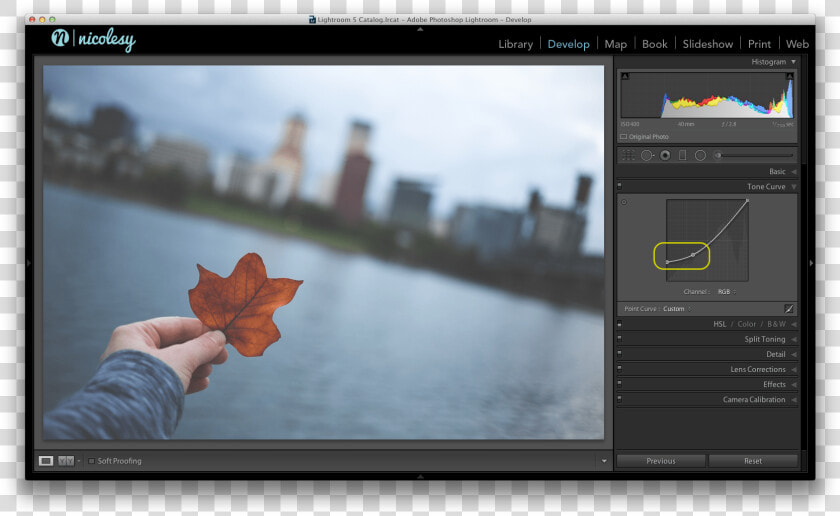Click the highlight clipping indicator in histogram

pyautogui.click(x=790, y=77)
